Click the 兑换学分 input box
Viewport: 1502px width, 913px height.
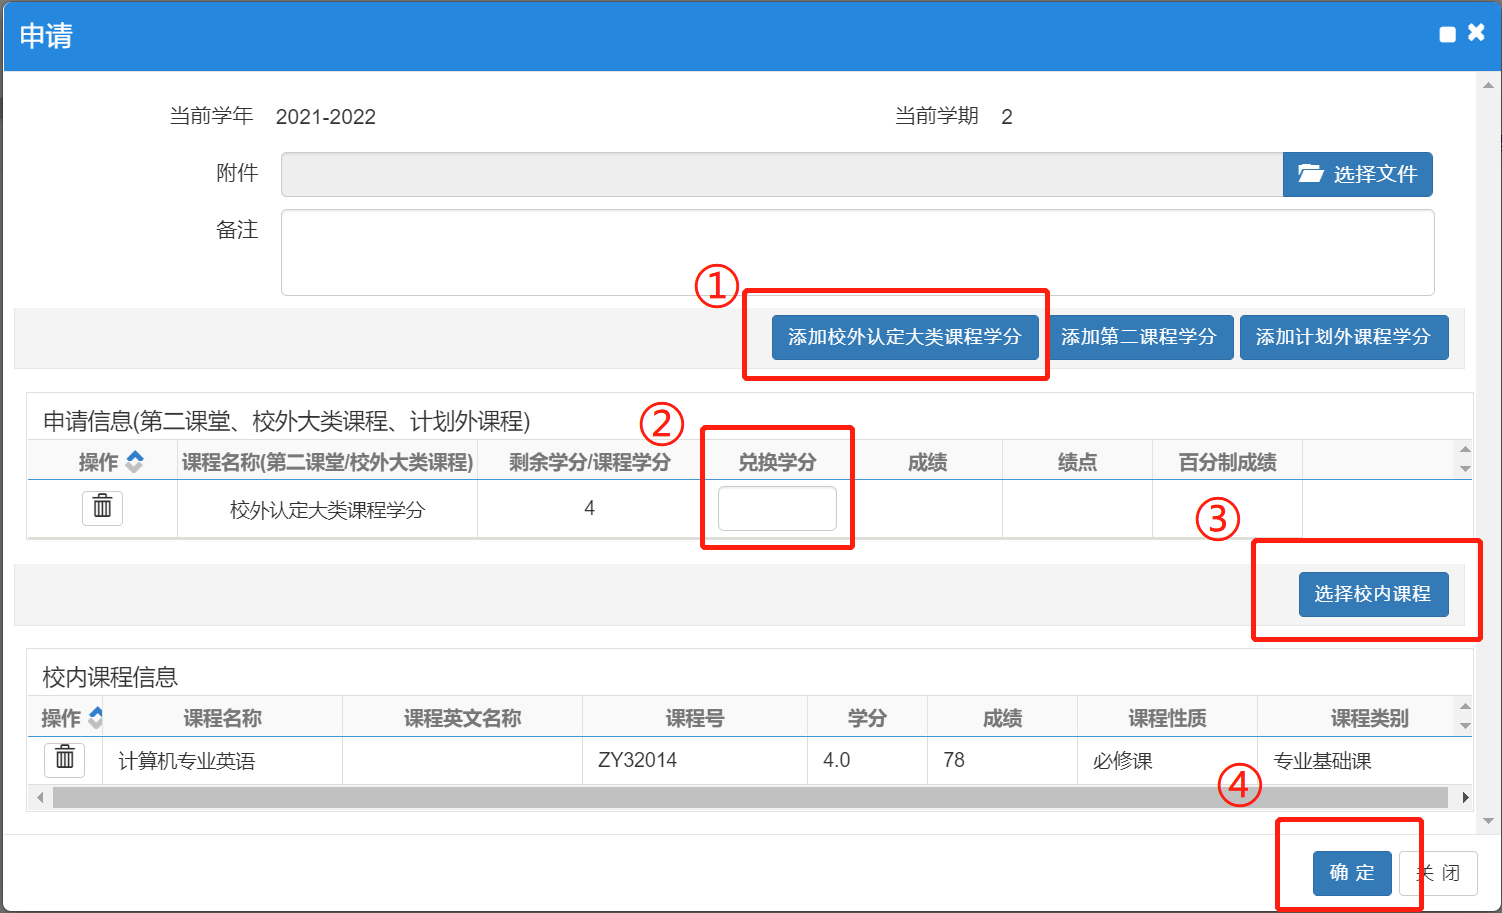pyautogui.click(x=777, y=508)
